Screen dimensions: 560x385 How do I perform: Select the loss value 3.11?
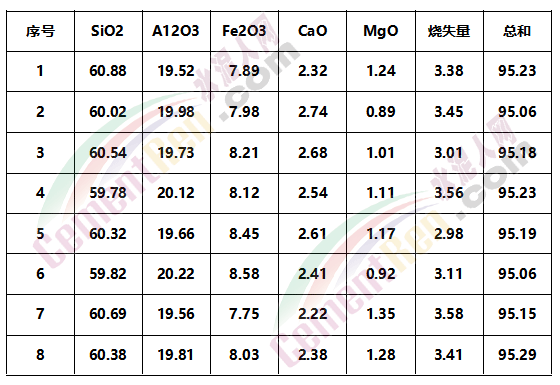click(449, 274)
